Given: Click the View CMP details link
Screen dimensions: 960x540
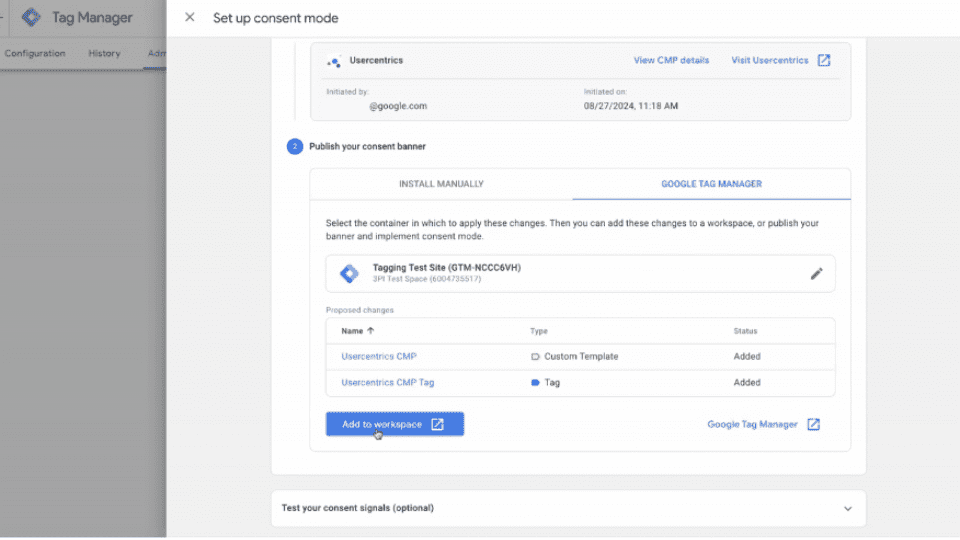Looking at the screenshot, I should [x=671, y=60].
